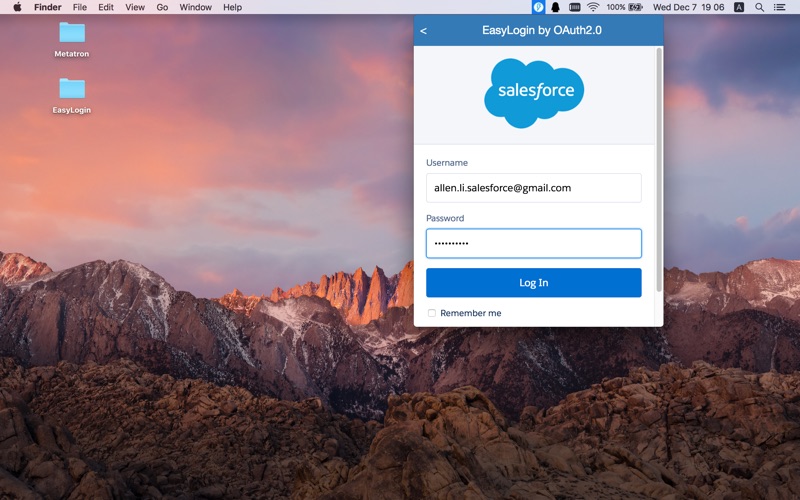Click the login panel vertical scrollbar
The height and width of the screenshot is (500, 800).
(659, 170)
